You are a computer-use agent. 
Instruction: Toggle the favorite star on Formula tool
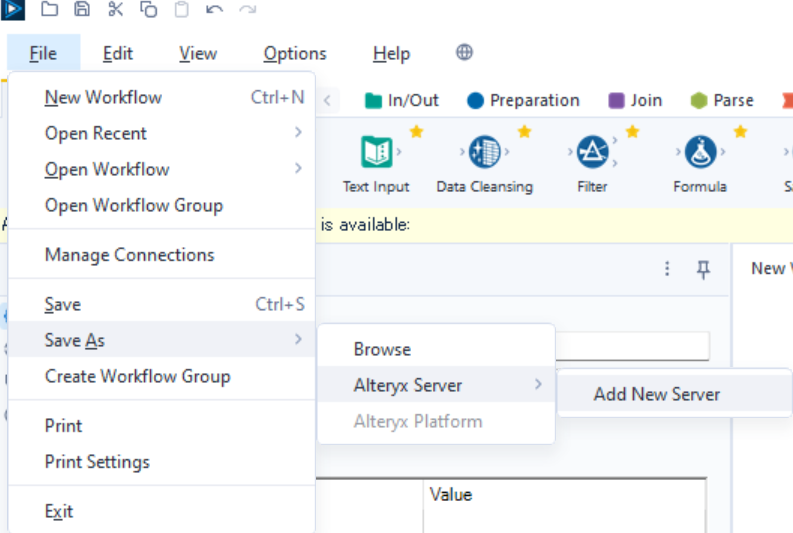tap(740, 131)
